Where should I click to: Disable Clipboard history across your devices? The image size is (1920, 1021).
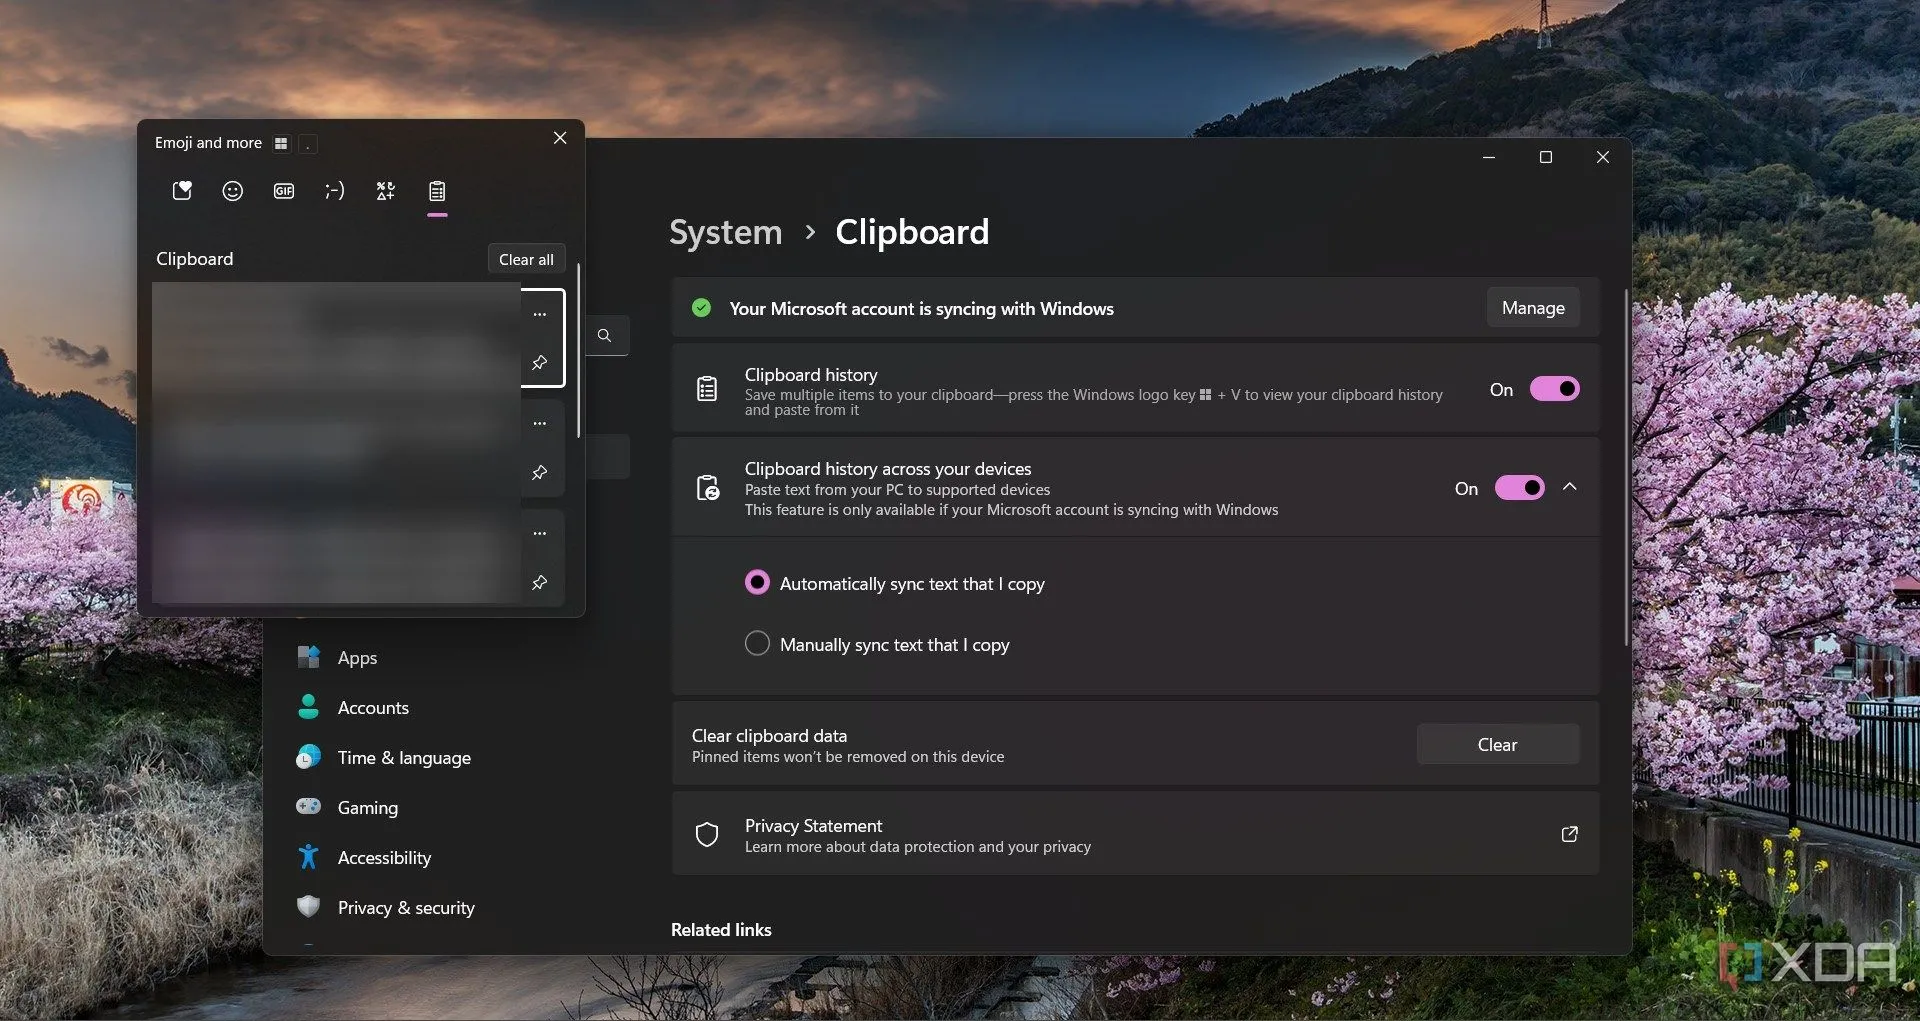click(1519, 488)
